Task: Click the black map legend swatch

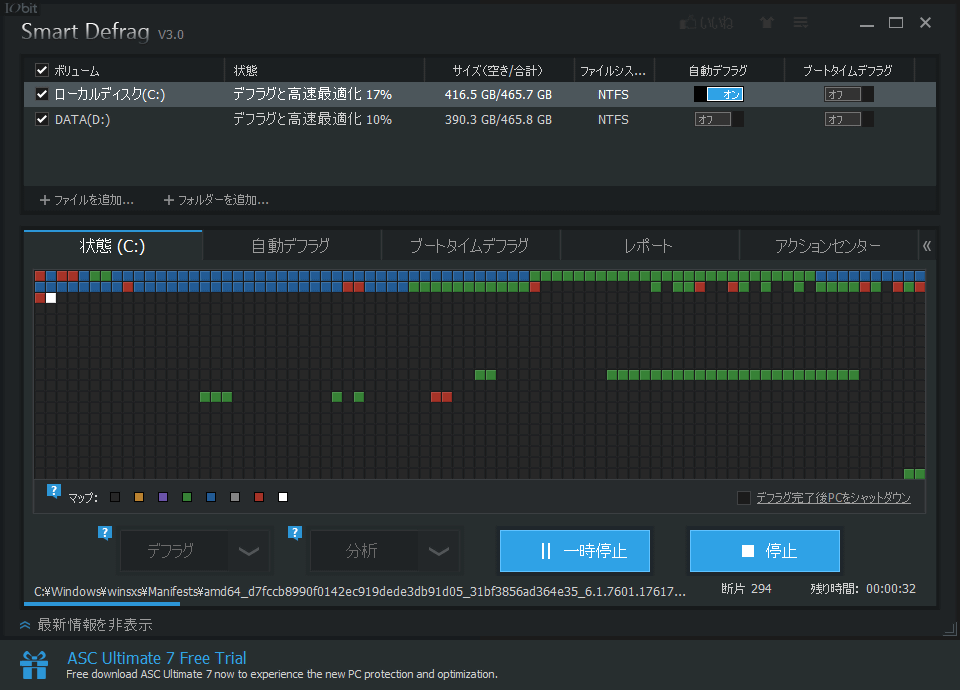Action: [115, 497]
